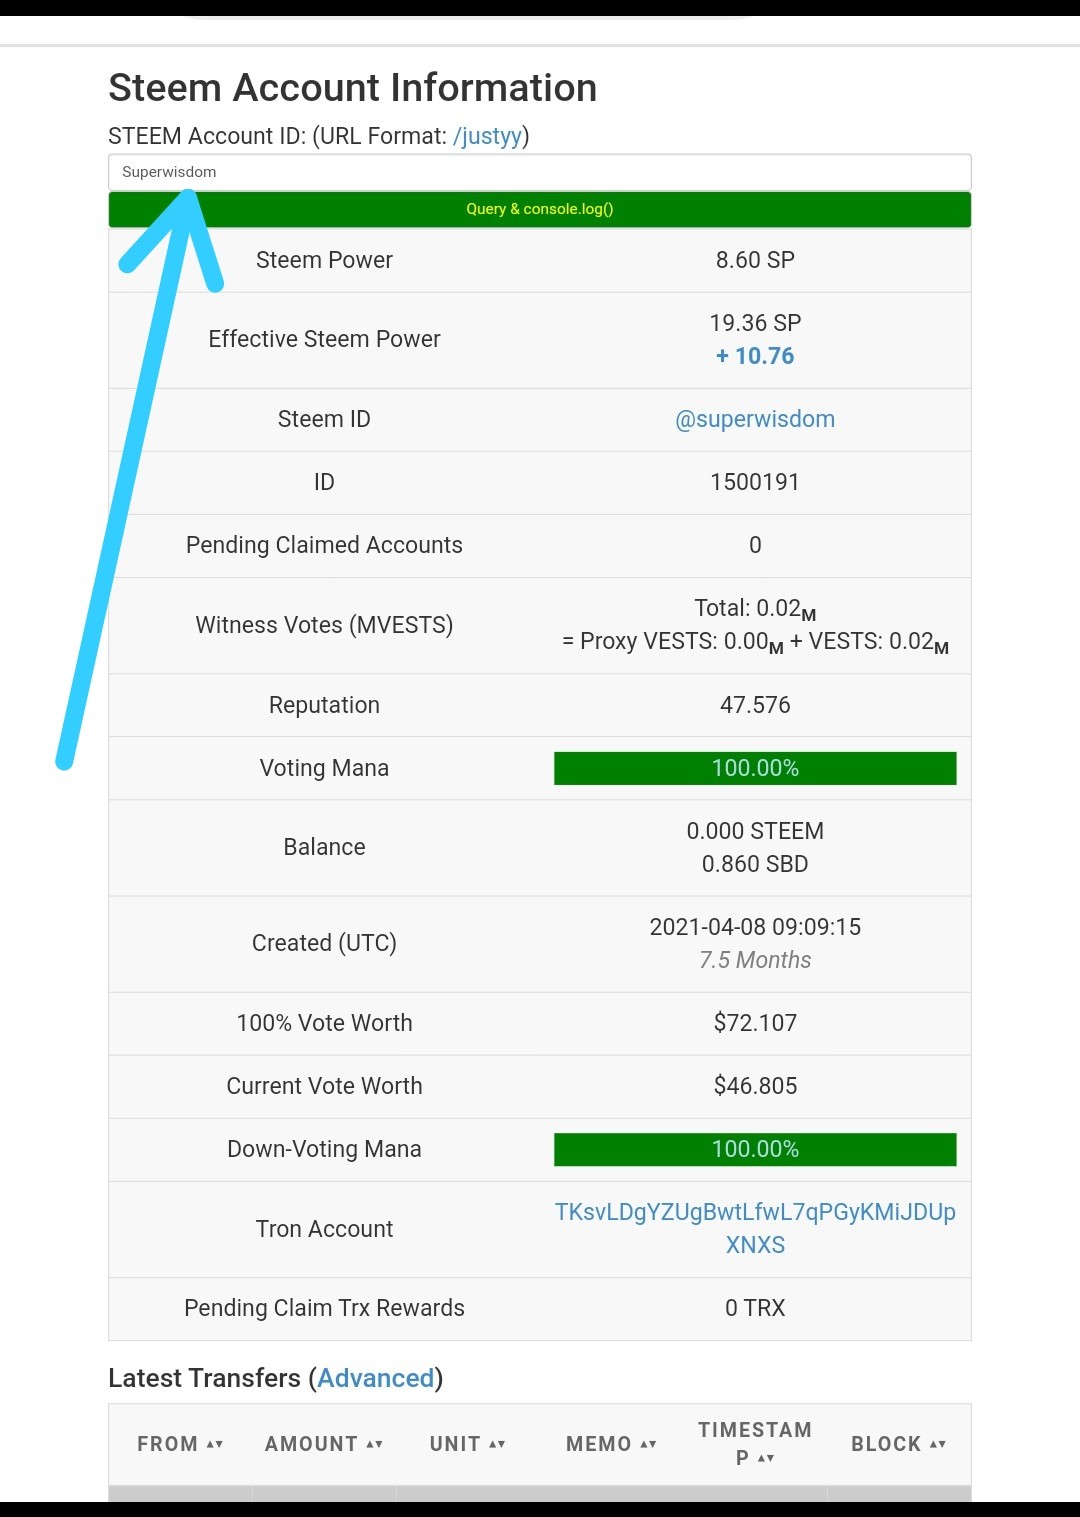
Task: Open the Tron account address link
Action: pyautogui.click(x=755, y=1228)
